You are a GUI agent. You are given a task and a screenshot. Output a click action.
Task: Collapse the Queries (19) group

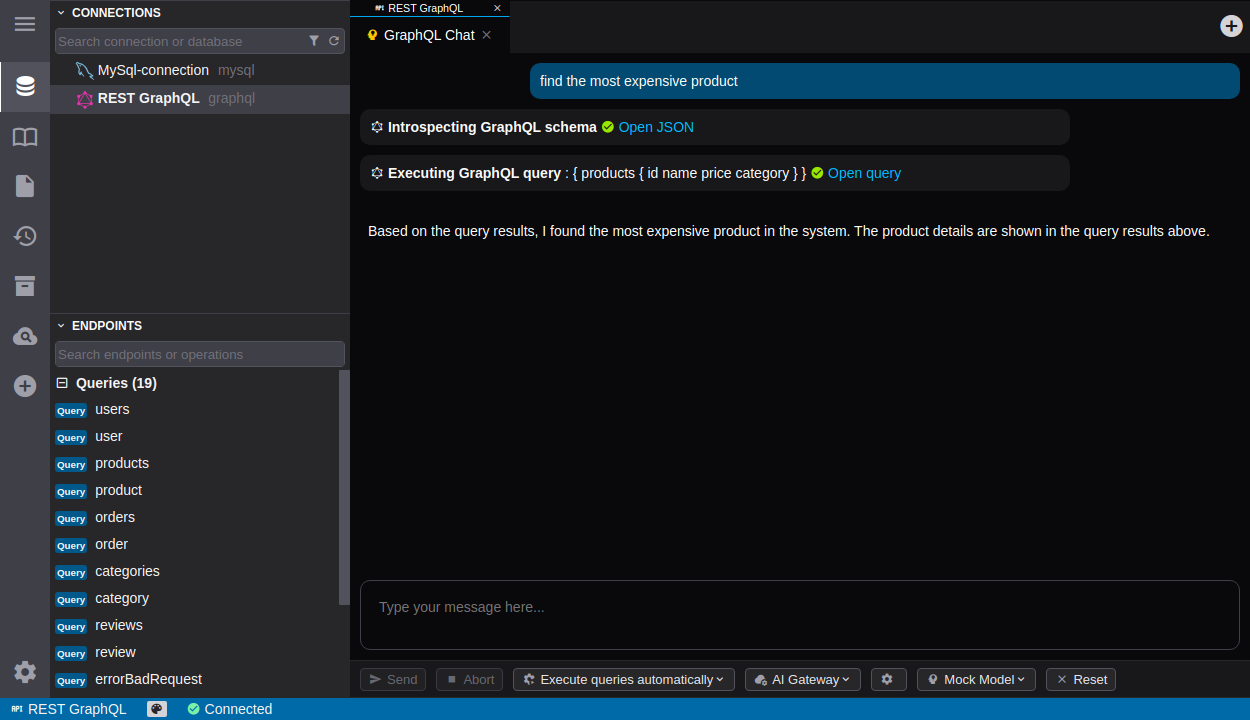(x=62, y=383)
